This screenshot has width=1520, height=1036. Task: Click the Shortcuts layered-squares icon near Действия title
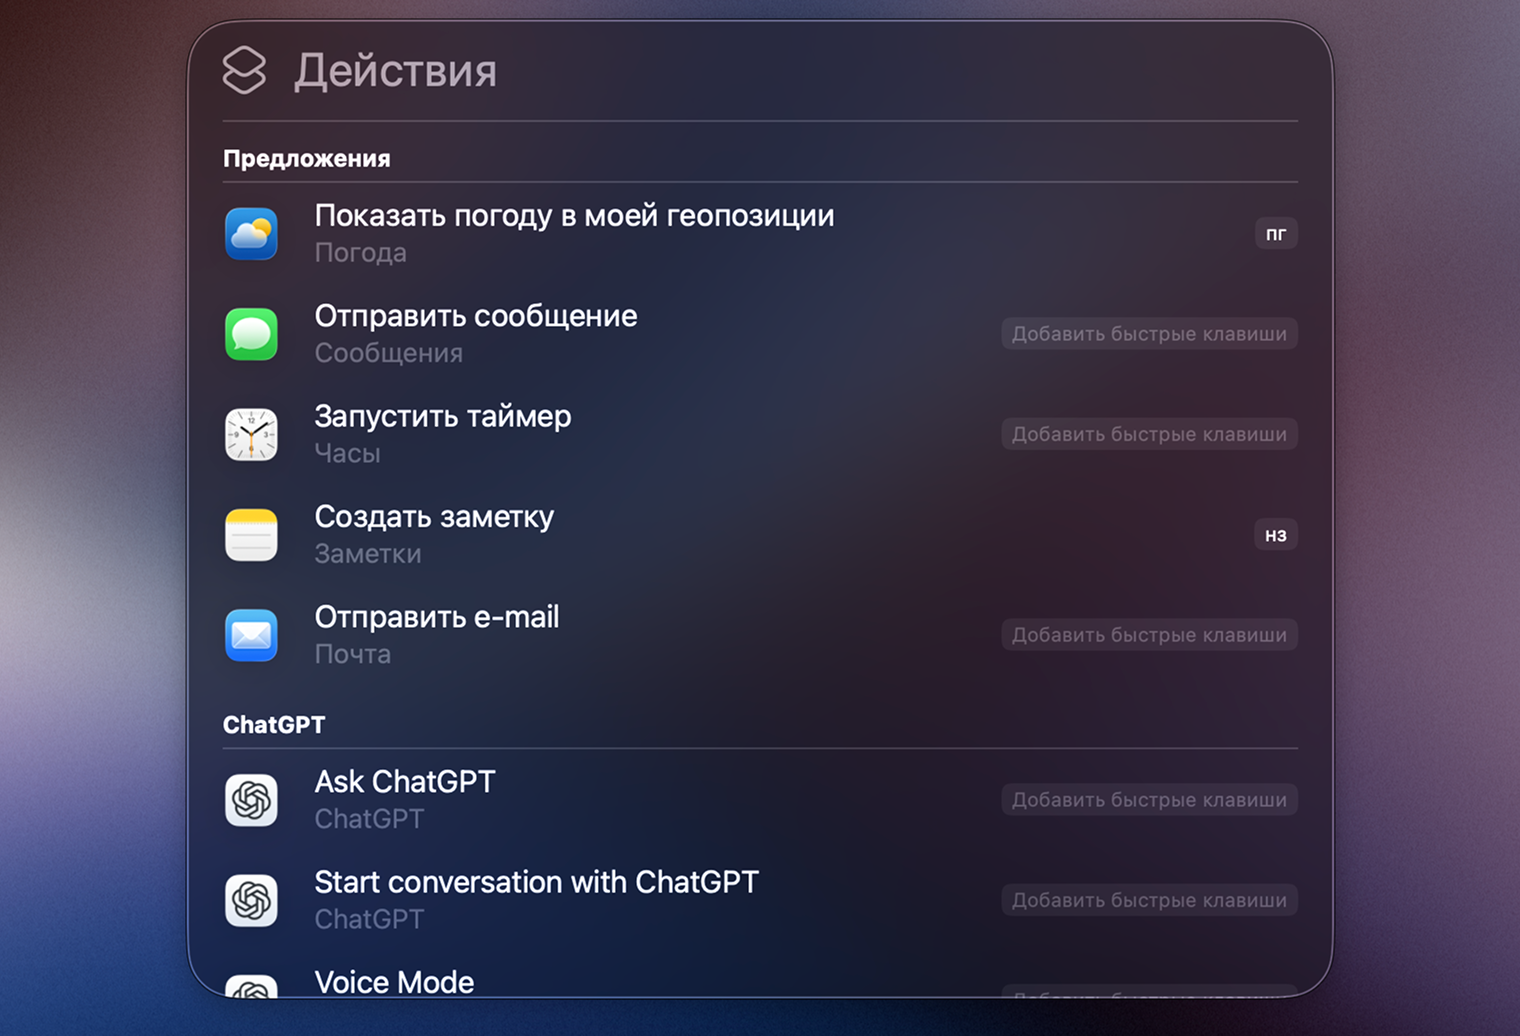coord(243,70)
